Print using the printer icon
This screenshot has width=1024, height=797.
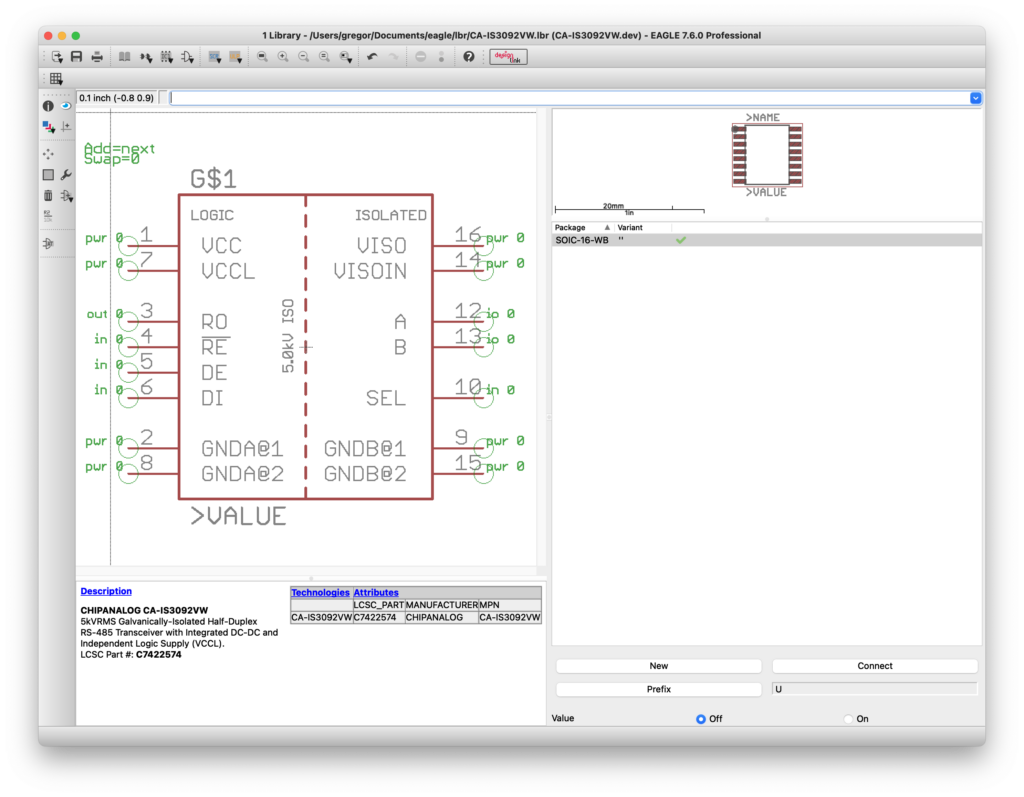click(97, 57)
